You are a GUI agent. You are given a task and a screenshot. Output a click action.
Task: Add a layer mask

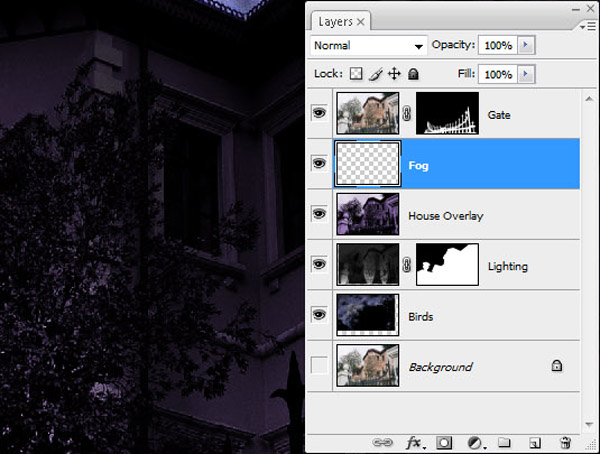coord(444,443)
